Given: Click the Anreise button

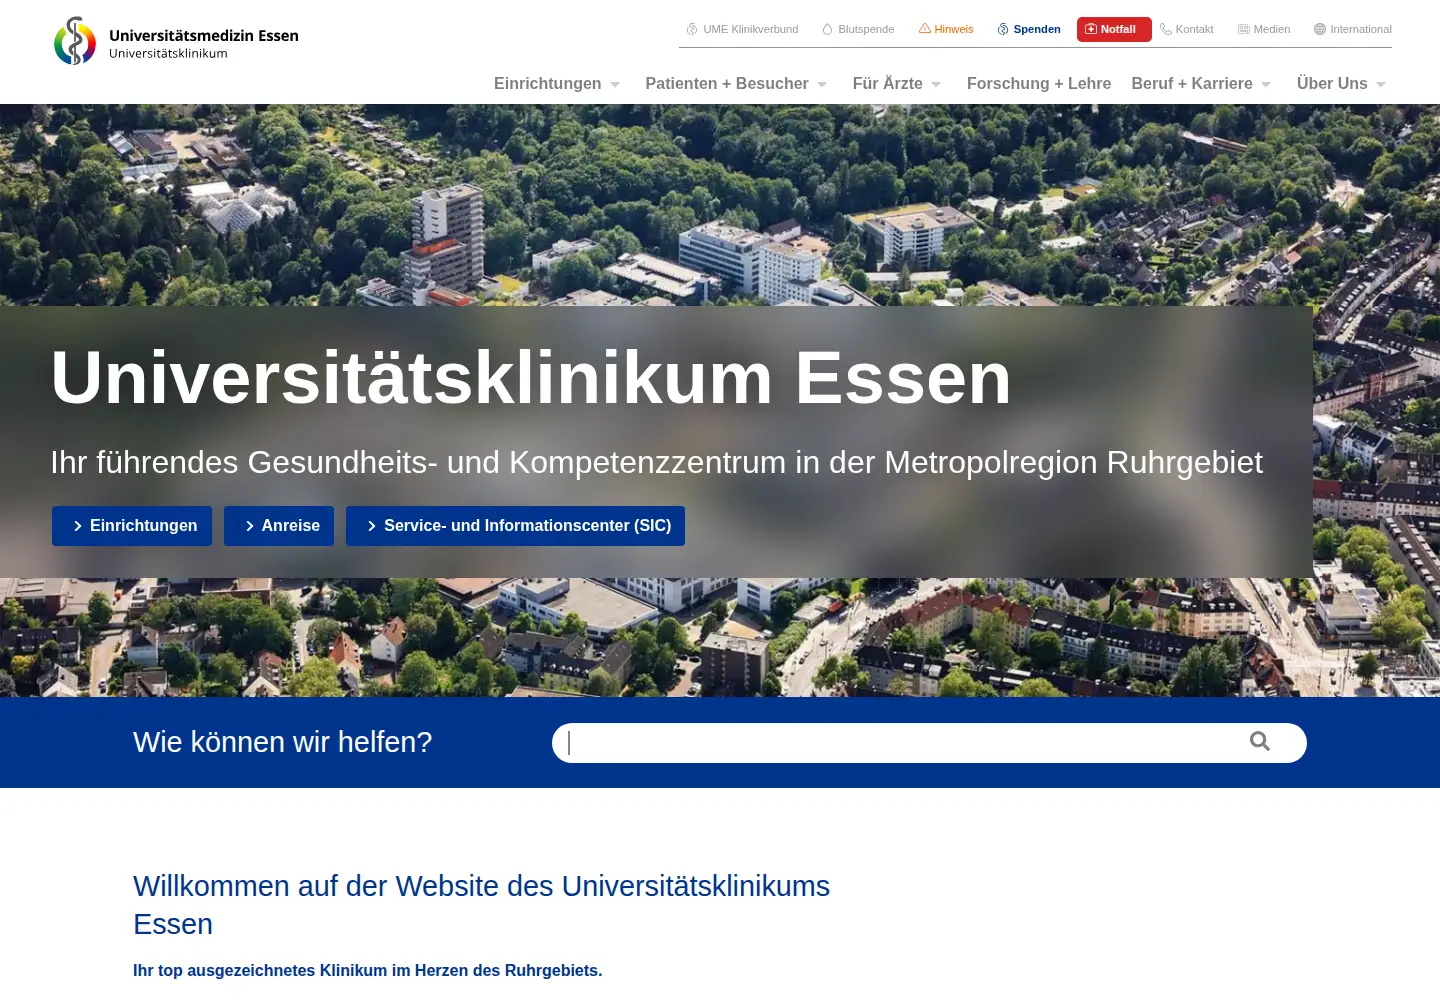Looking at the screenshot, I should [x=279, y=526].
